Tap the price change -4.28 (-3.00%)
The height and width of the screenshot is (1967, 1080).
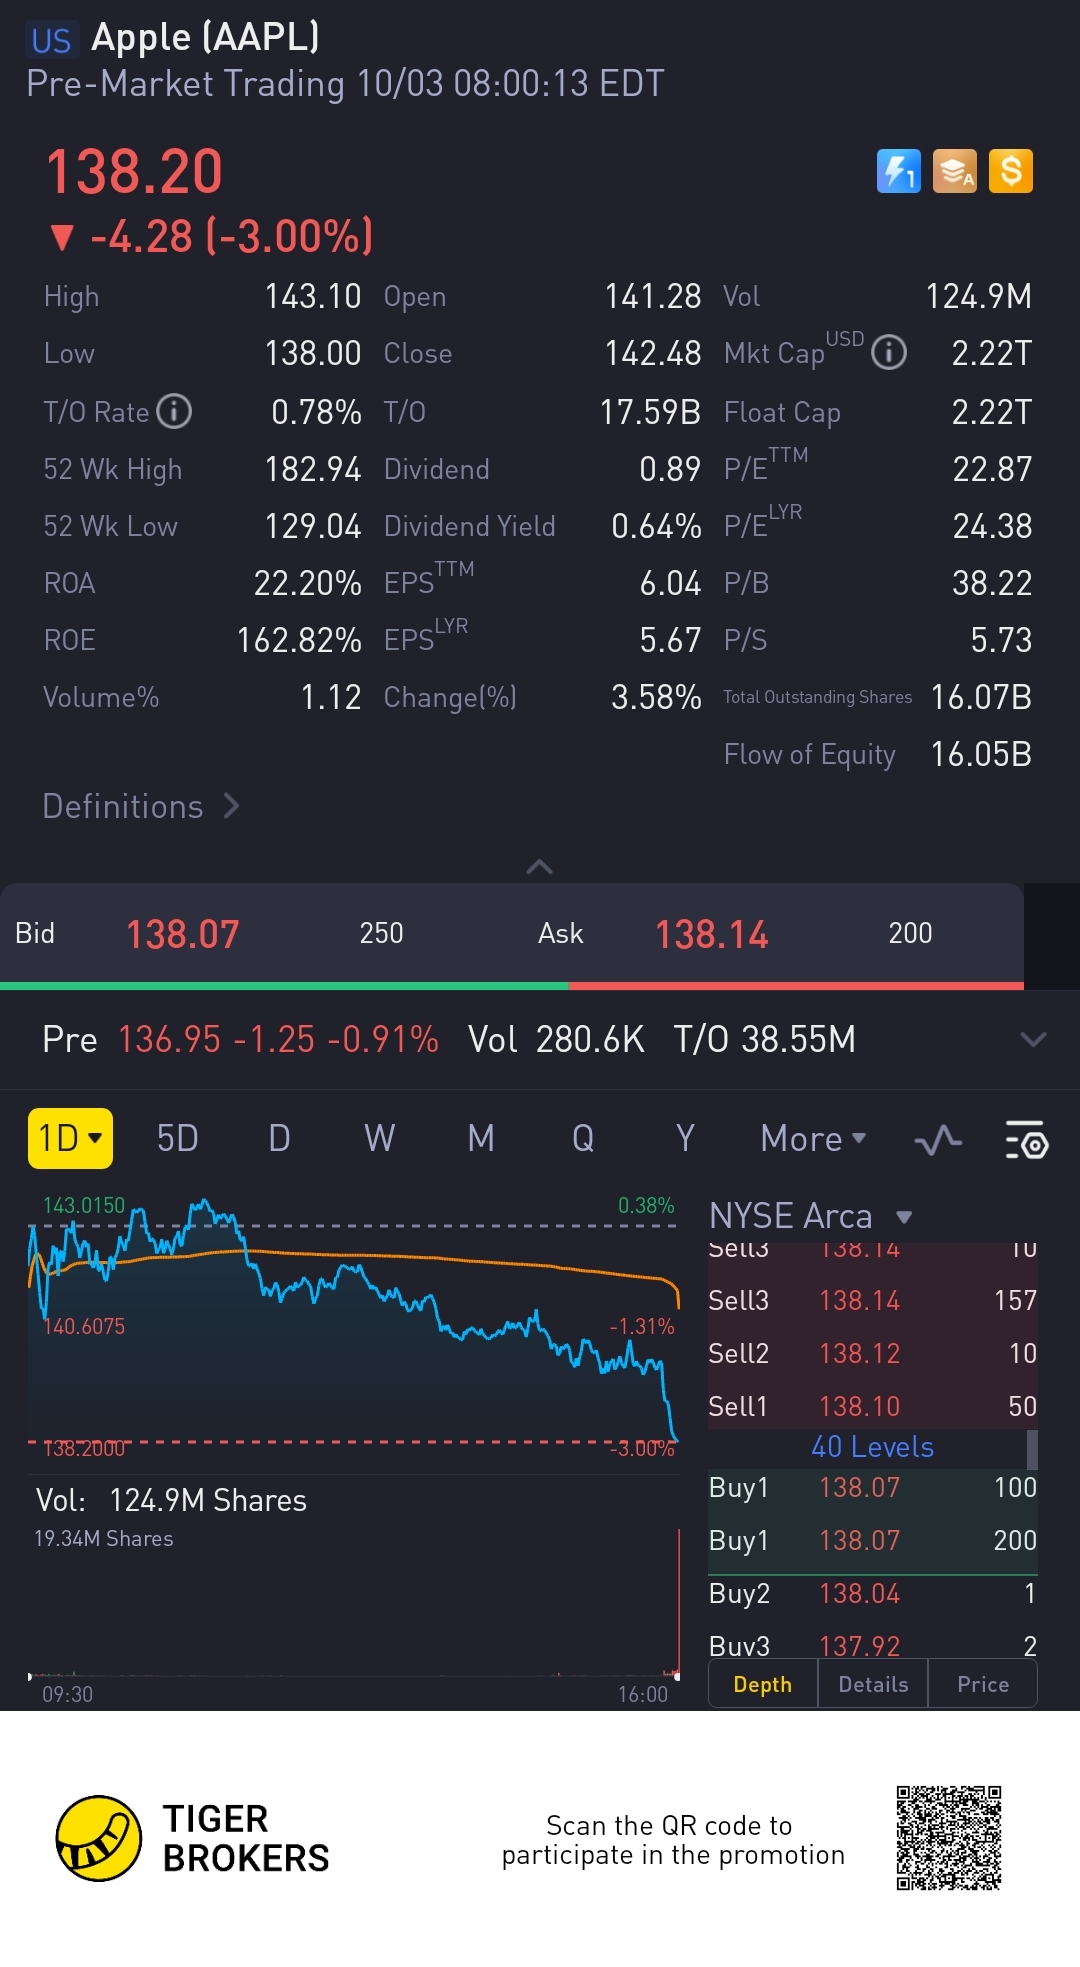click(x=231, y=237)
